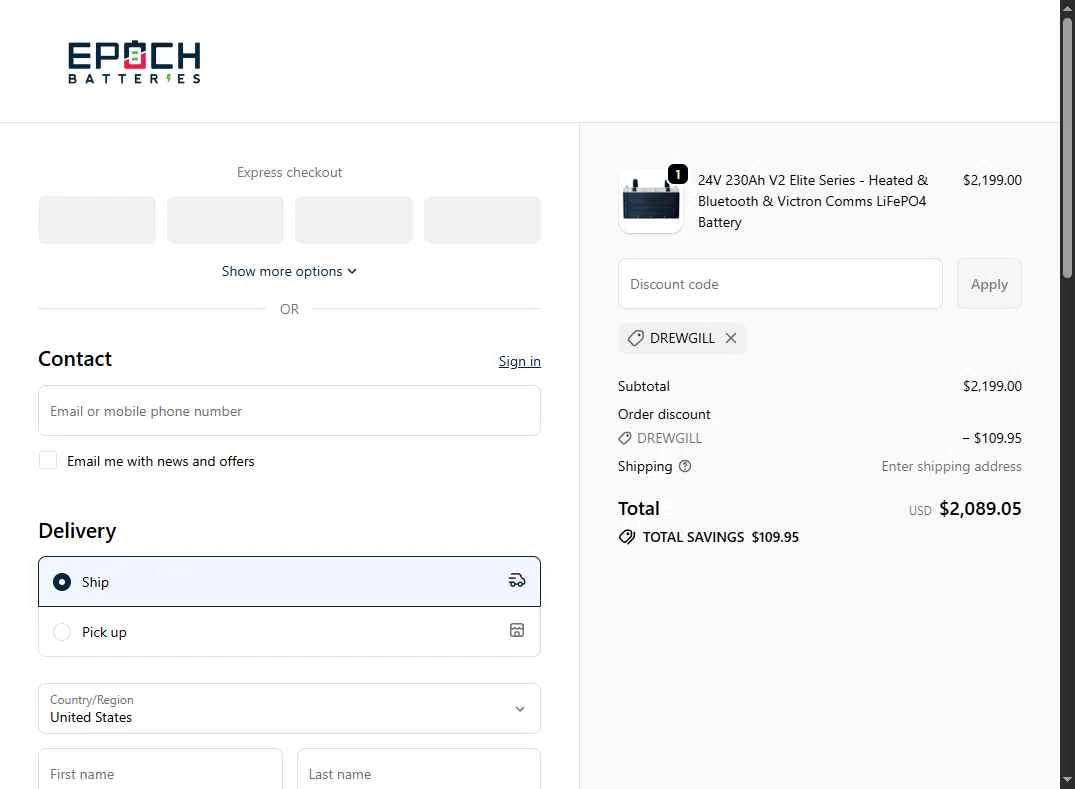Screen dimensions: 1075x789
Task: Select the Ship delivery radio button
Action: (62, 582)
